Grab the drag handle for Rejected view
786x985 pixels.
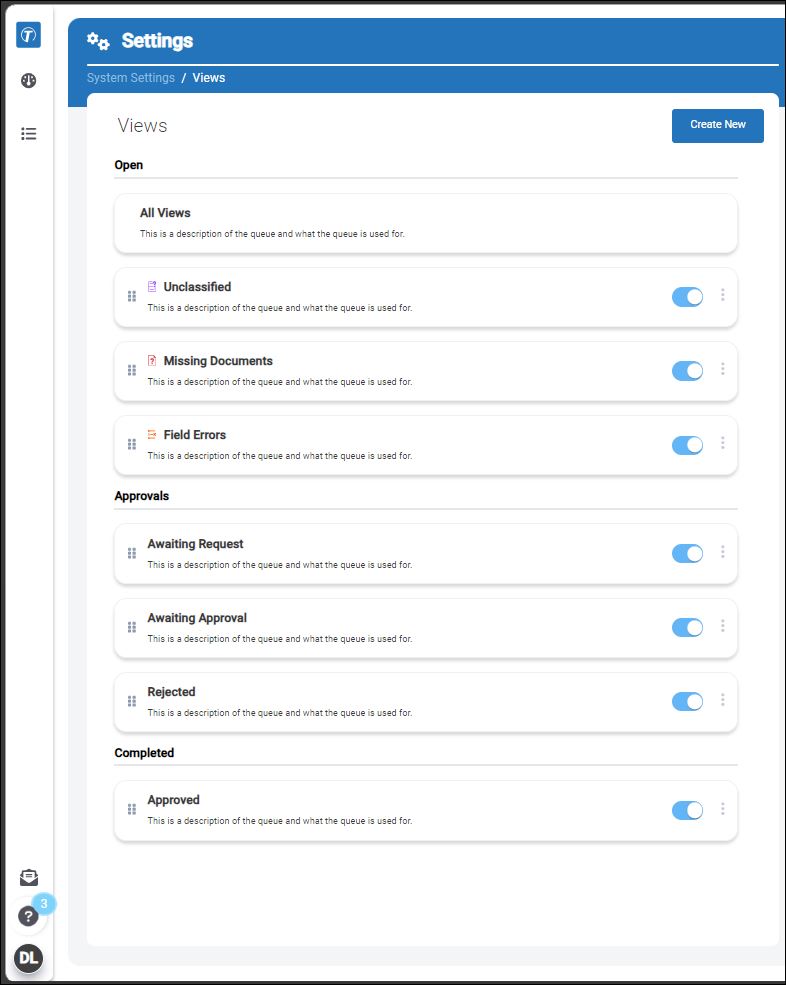(x=132, y=701)
